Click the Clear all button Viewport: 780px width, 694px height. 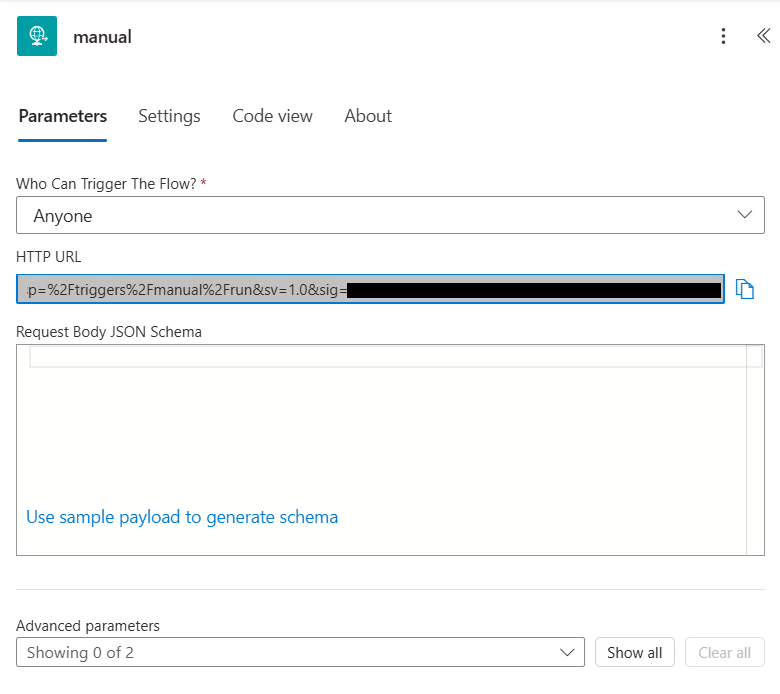coord(724,653)
